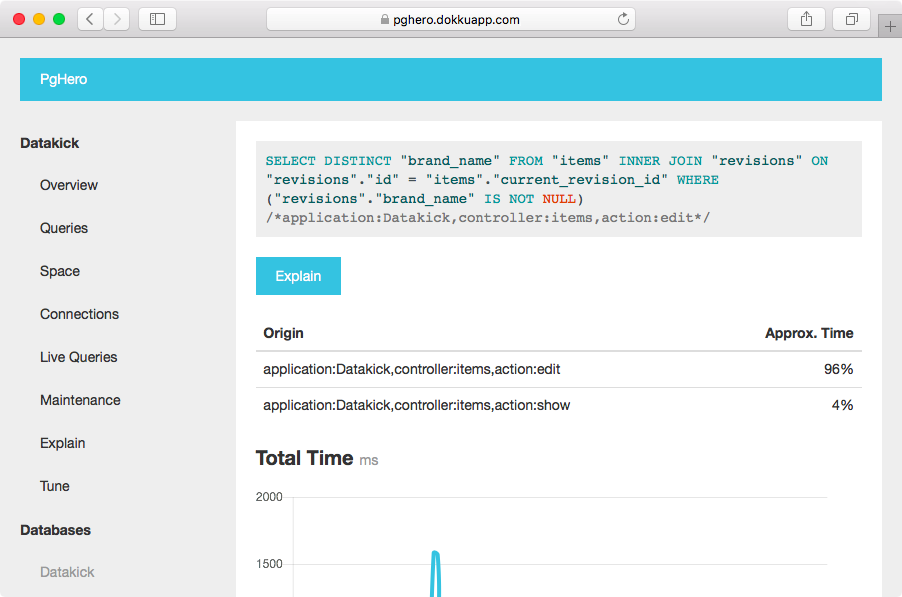Minimize the window with yellow button
Screen dimensions: 902x597
(39, 19)
